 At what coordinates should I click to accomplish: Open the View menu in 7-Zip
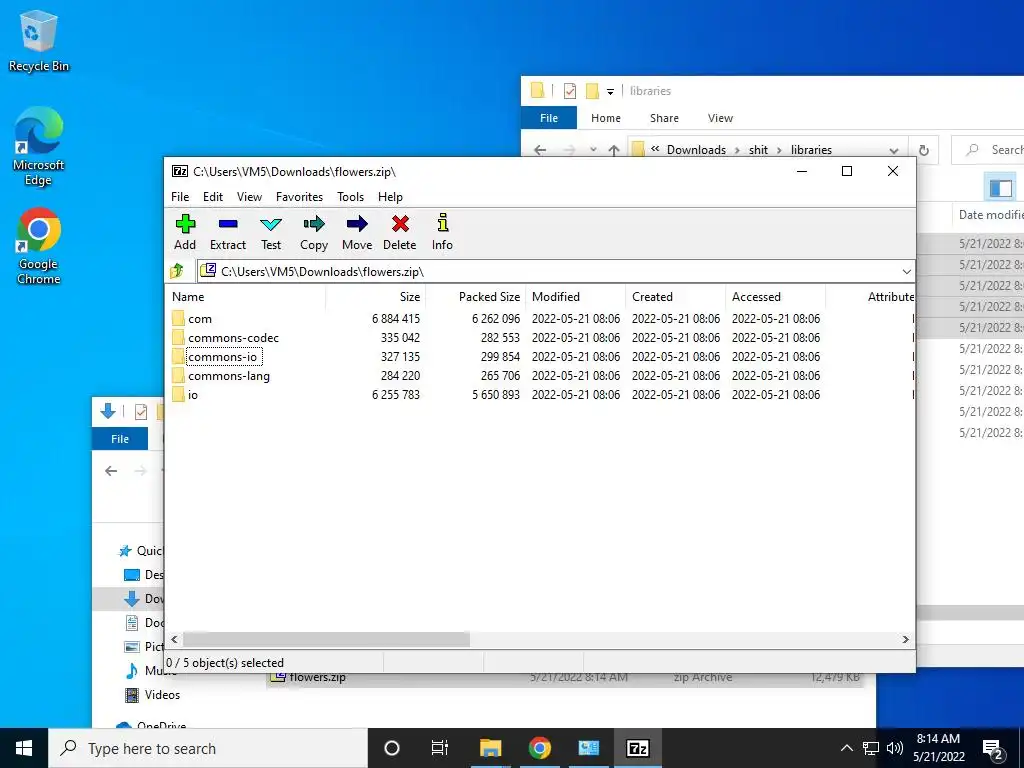(x=249, y=197)
